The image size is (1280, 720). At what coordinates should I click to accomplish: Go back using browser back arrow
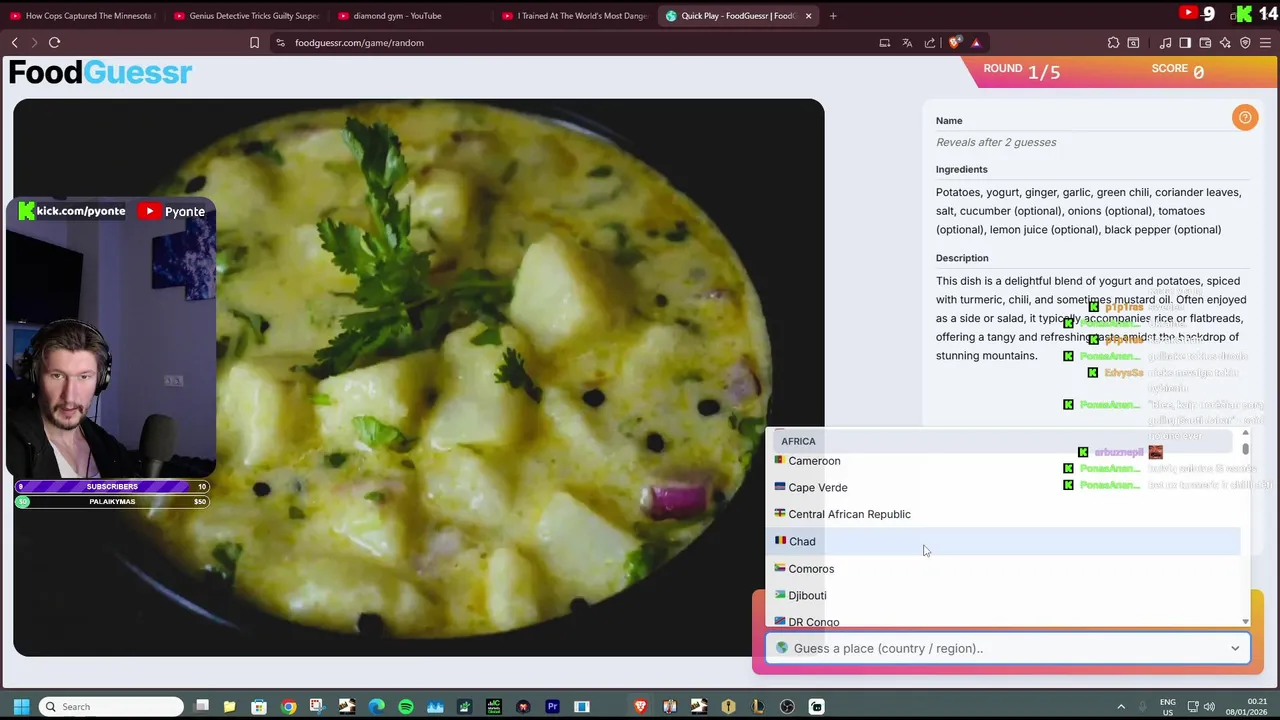[15, 43]
